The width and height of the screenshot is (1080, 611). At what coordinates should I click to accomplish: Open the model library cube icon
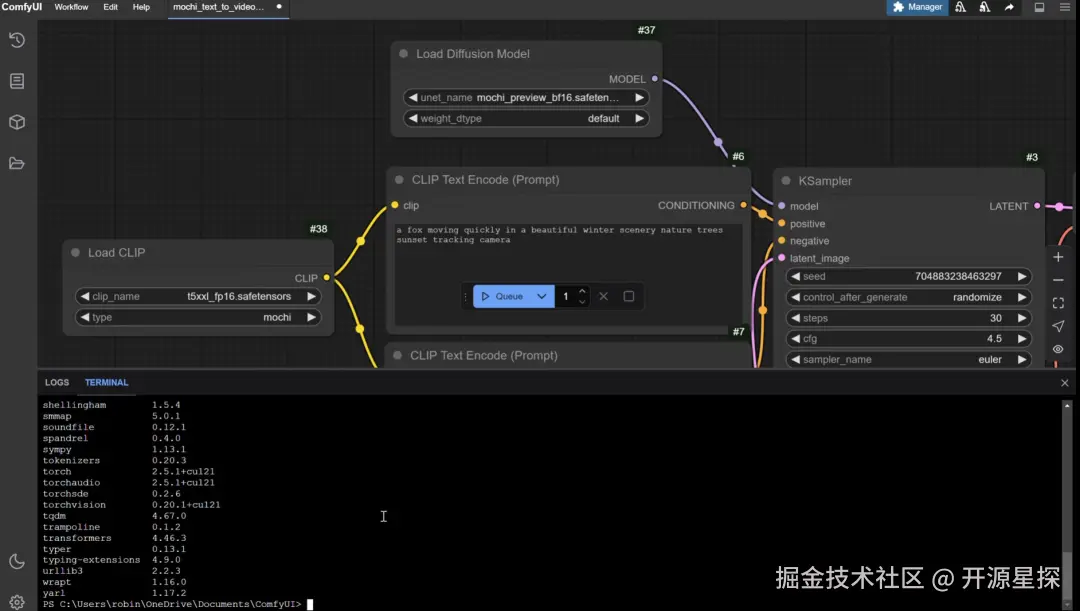tap(17, 123)
